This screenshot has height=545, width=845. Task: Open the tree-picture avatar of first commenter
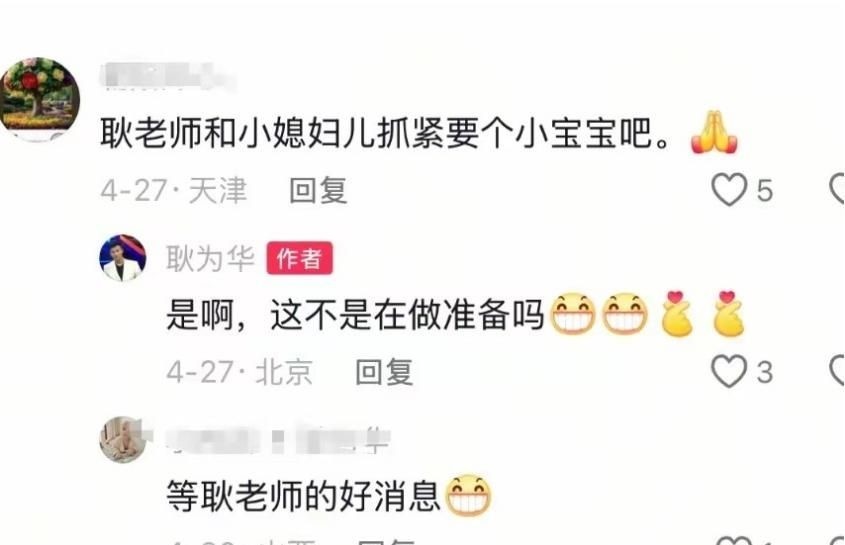click(40, 99)
